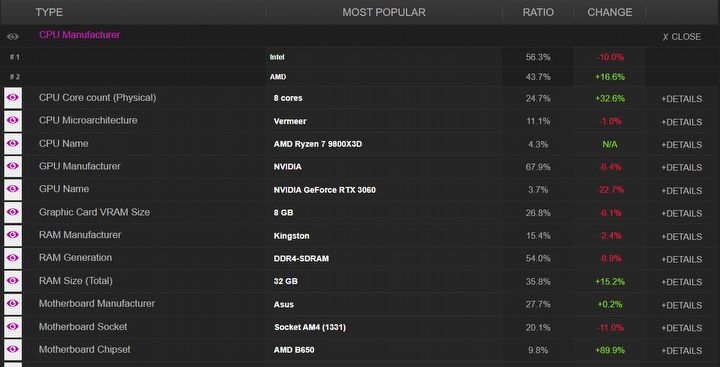This screenshot has width=720, height=367.
Task: Toggle eye icon for CPU Core count row
Action: pos(13,97)
